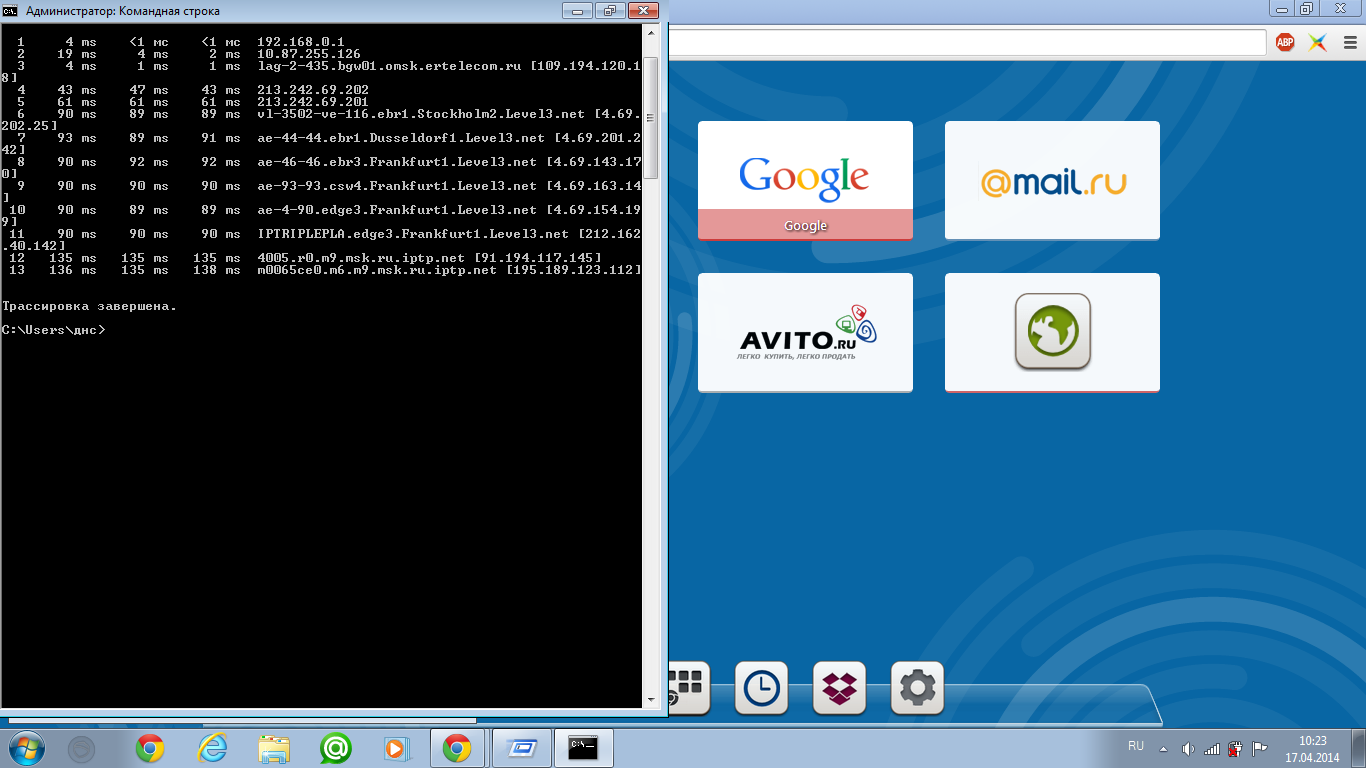Click ae-46-46.ebr3.Frankfurt1.Level3.net hostname
This screenshot has height=768, width=1366.
point(397,162)
